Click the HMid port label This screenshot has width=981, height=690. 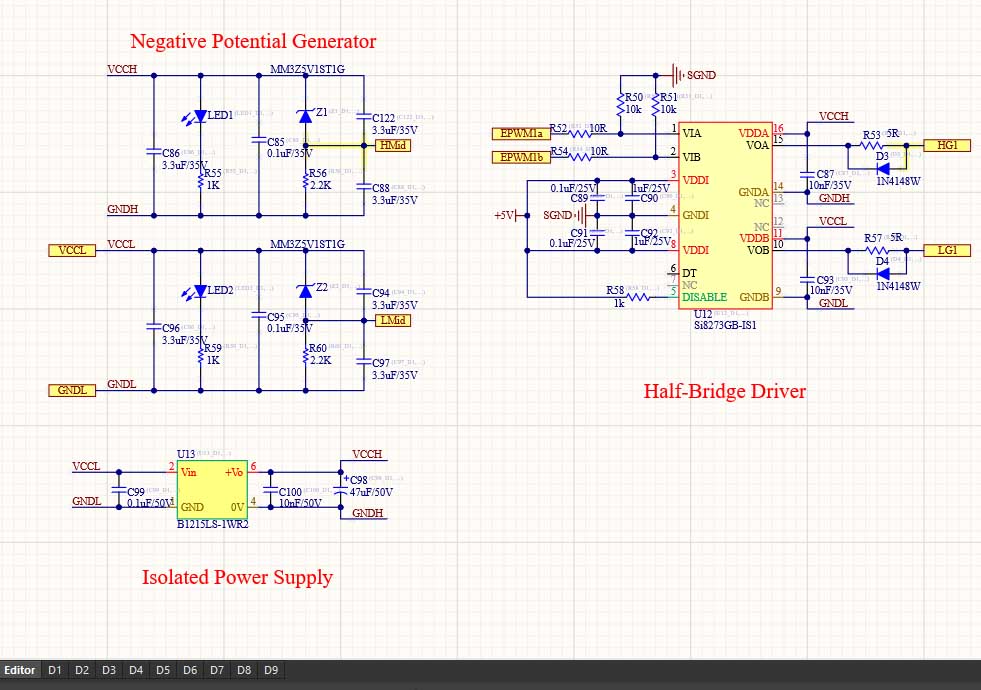393,145
